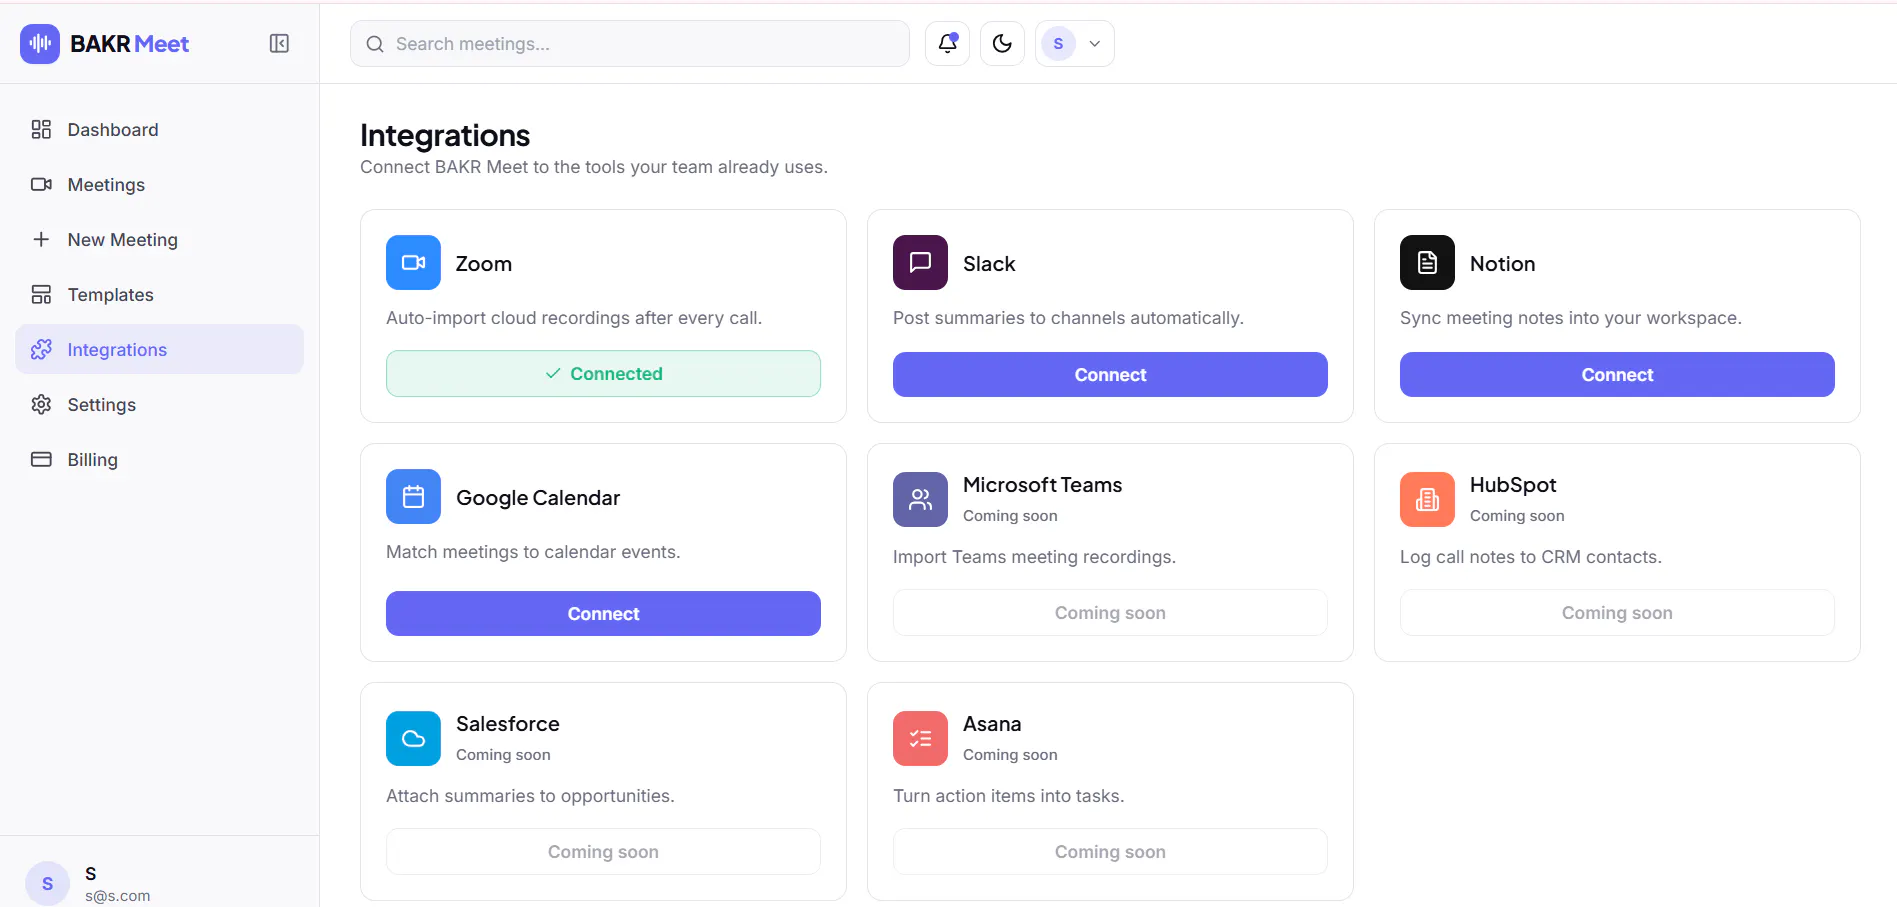Click the Notion document icon

(1427, 262)
